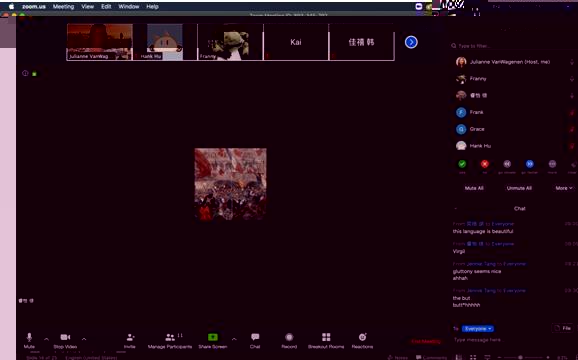The height and width of the screenshot is (360, 578).
Task: Open the Meeting menu in menu bar
Action: coord(63,7)
